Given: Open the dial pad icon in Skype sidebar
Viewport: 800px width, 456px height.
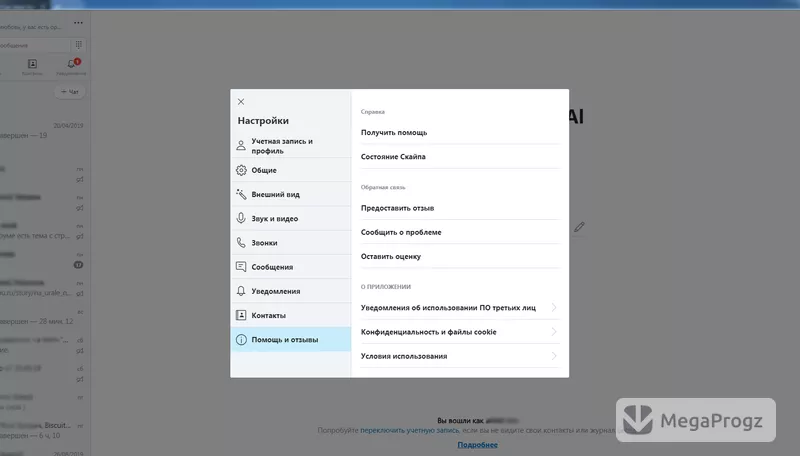Looking at the screenshot, I should click(x=79, y=45).
